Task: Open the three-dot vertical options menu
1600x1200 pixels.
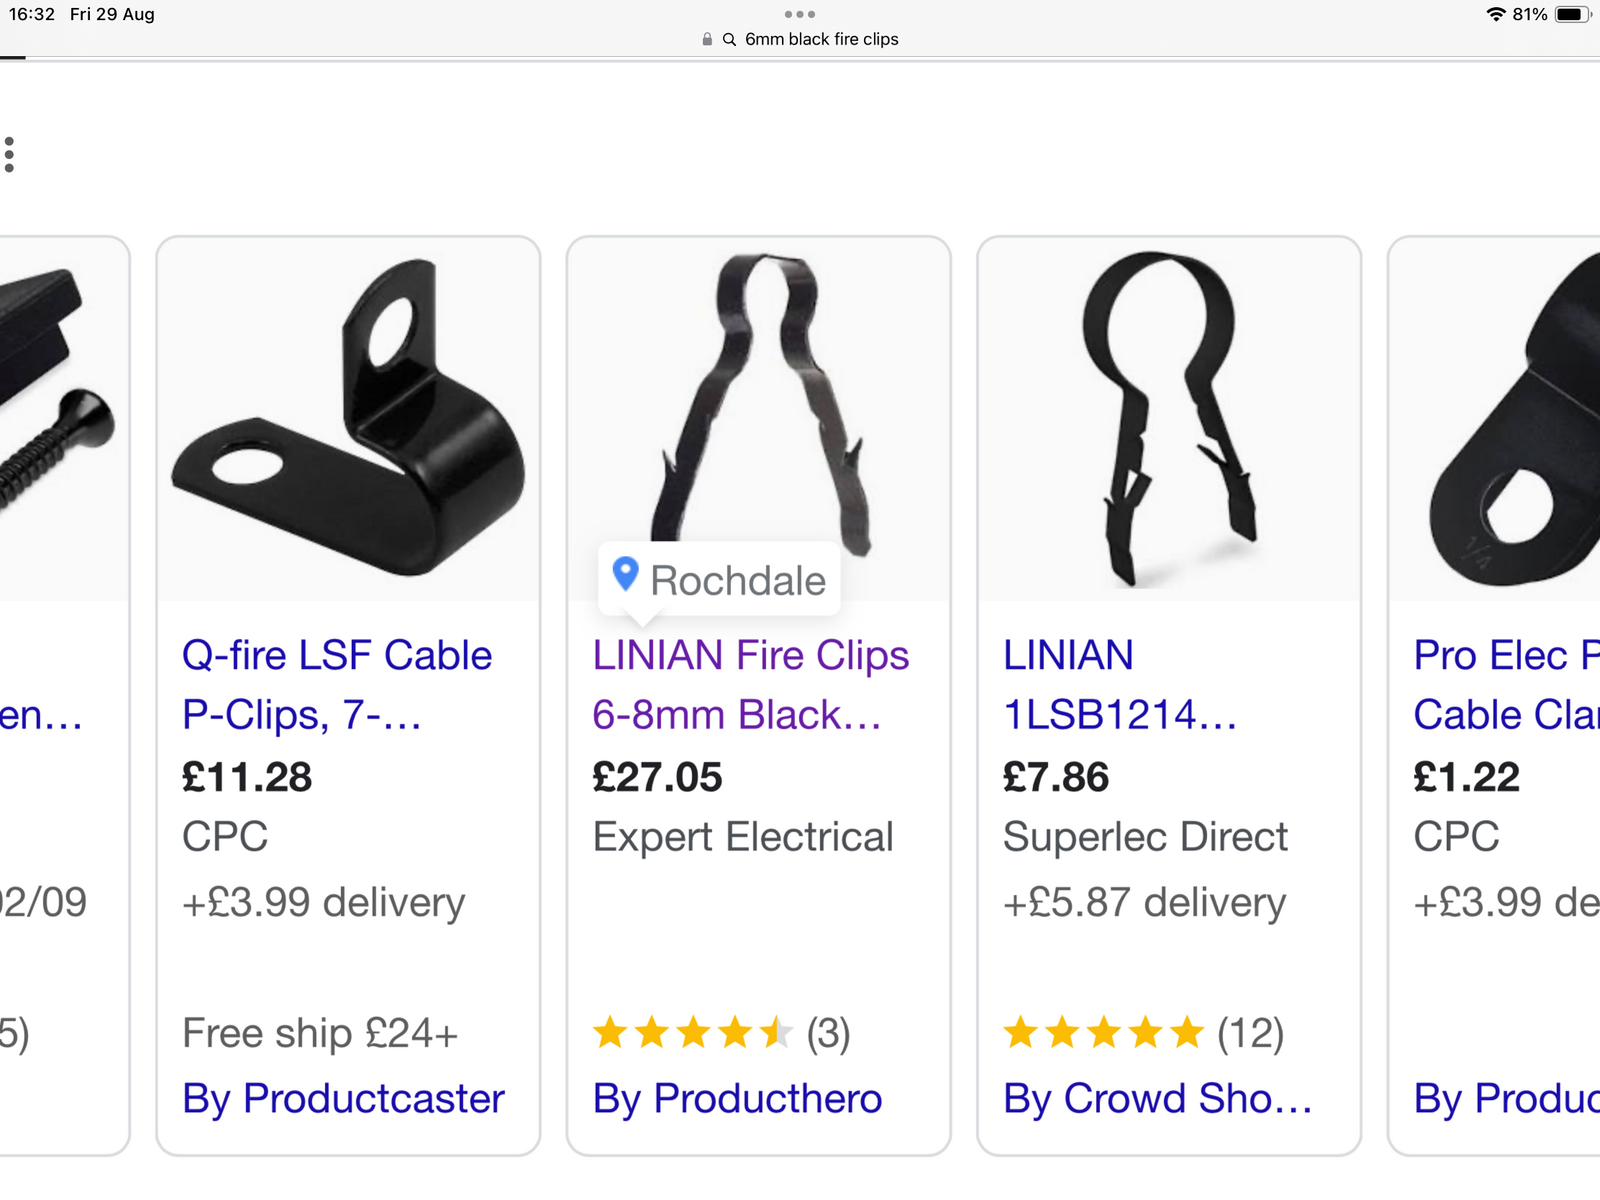Action: pos(10,155)
